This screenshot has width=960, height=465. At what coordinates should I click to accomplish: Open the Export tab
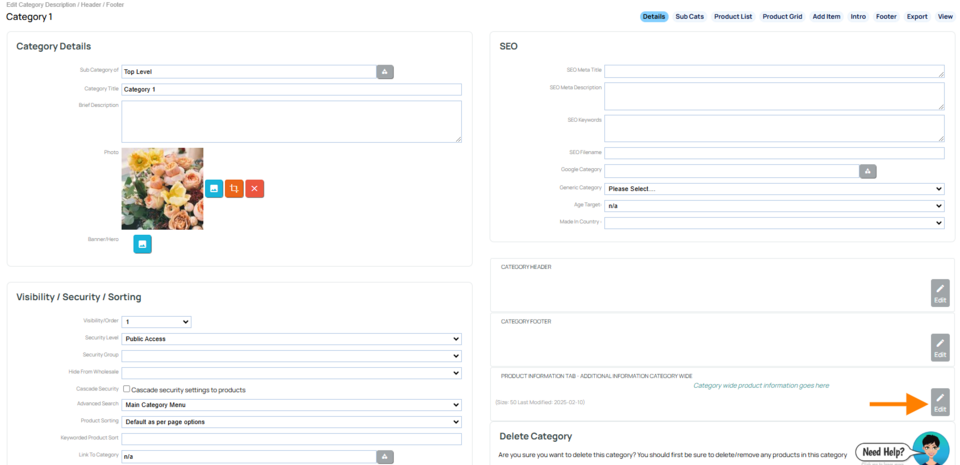pos(917,17)
